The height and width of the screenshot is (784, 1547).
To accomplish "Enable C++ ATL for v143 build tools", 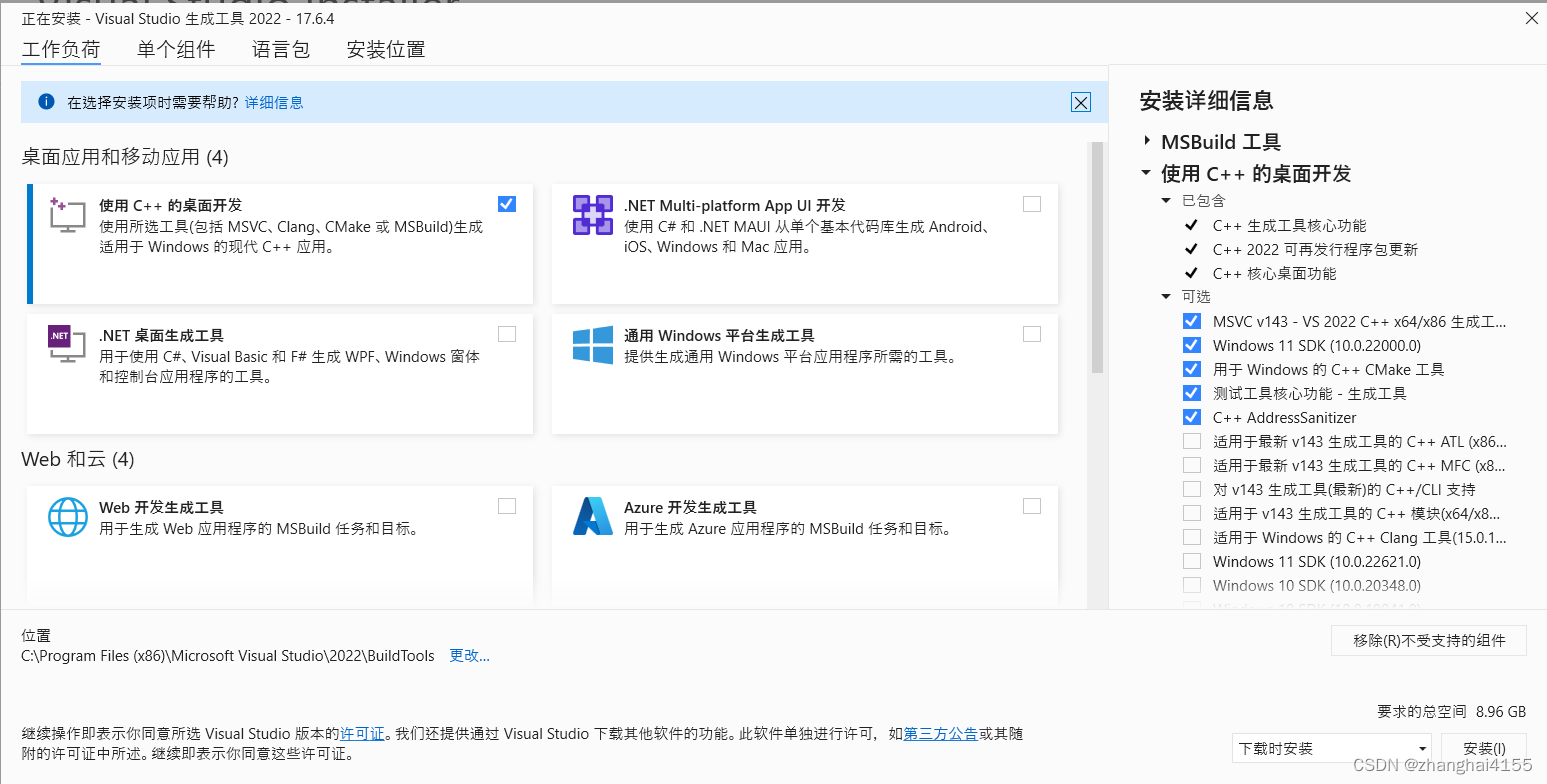I will [1192, 441].
